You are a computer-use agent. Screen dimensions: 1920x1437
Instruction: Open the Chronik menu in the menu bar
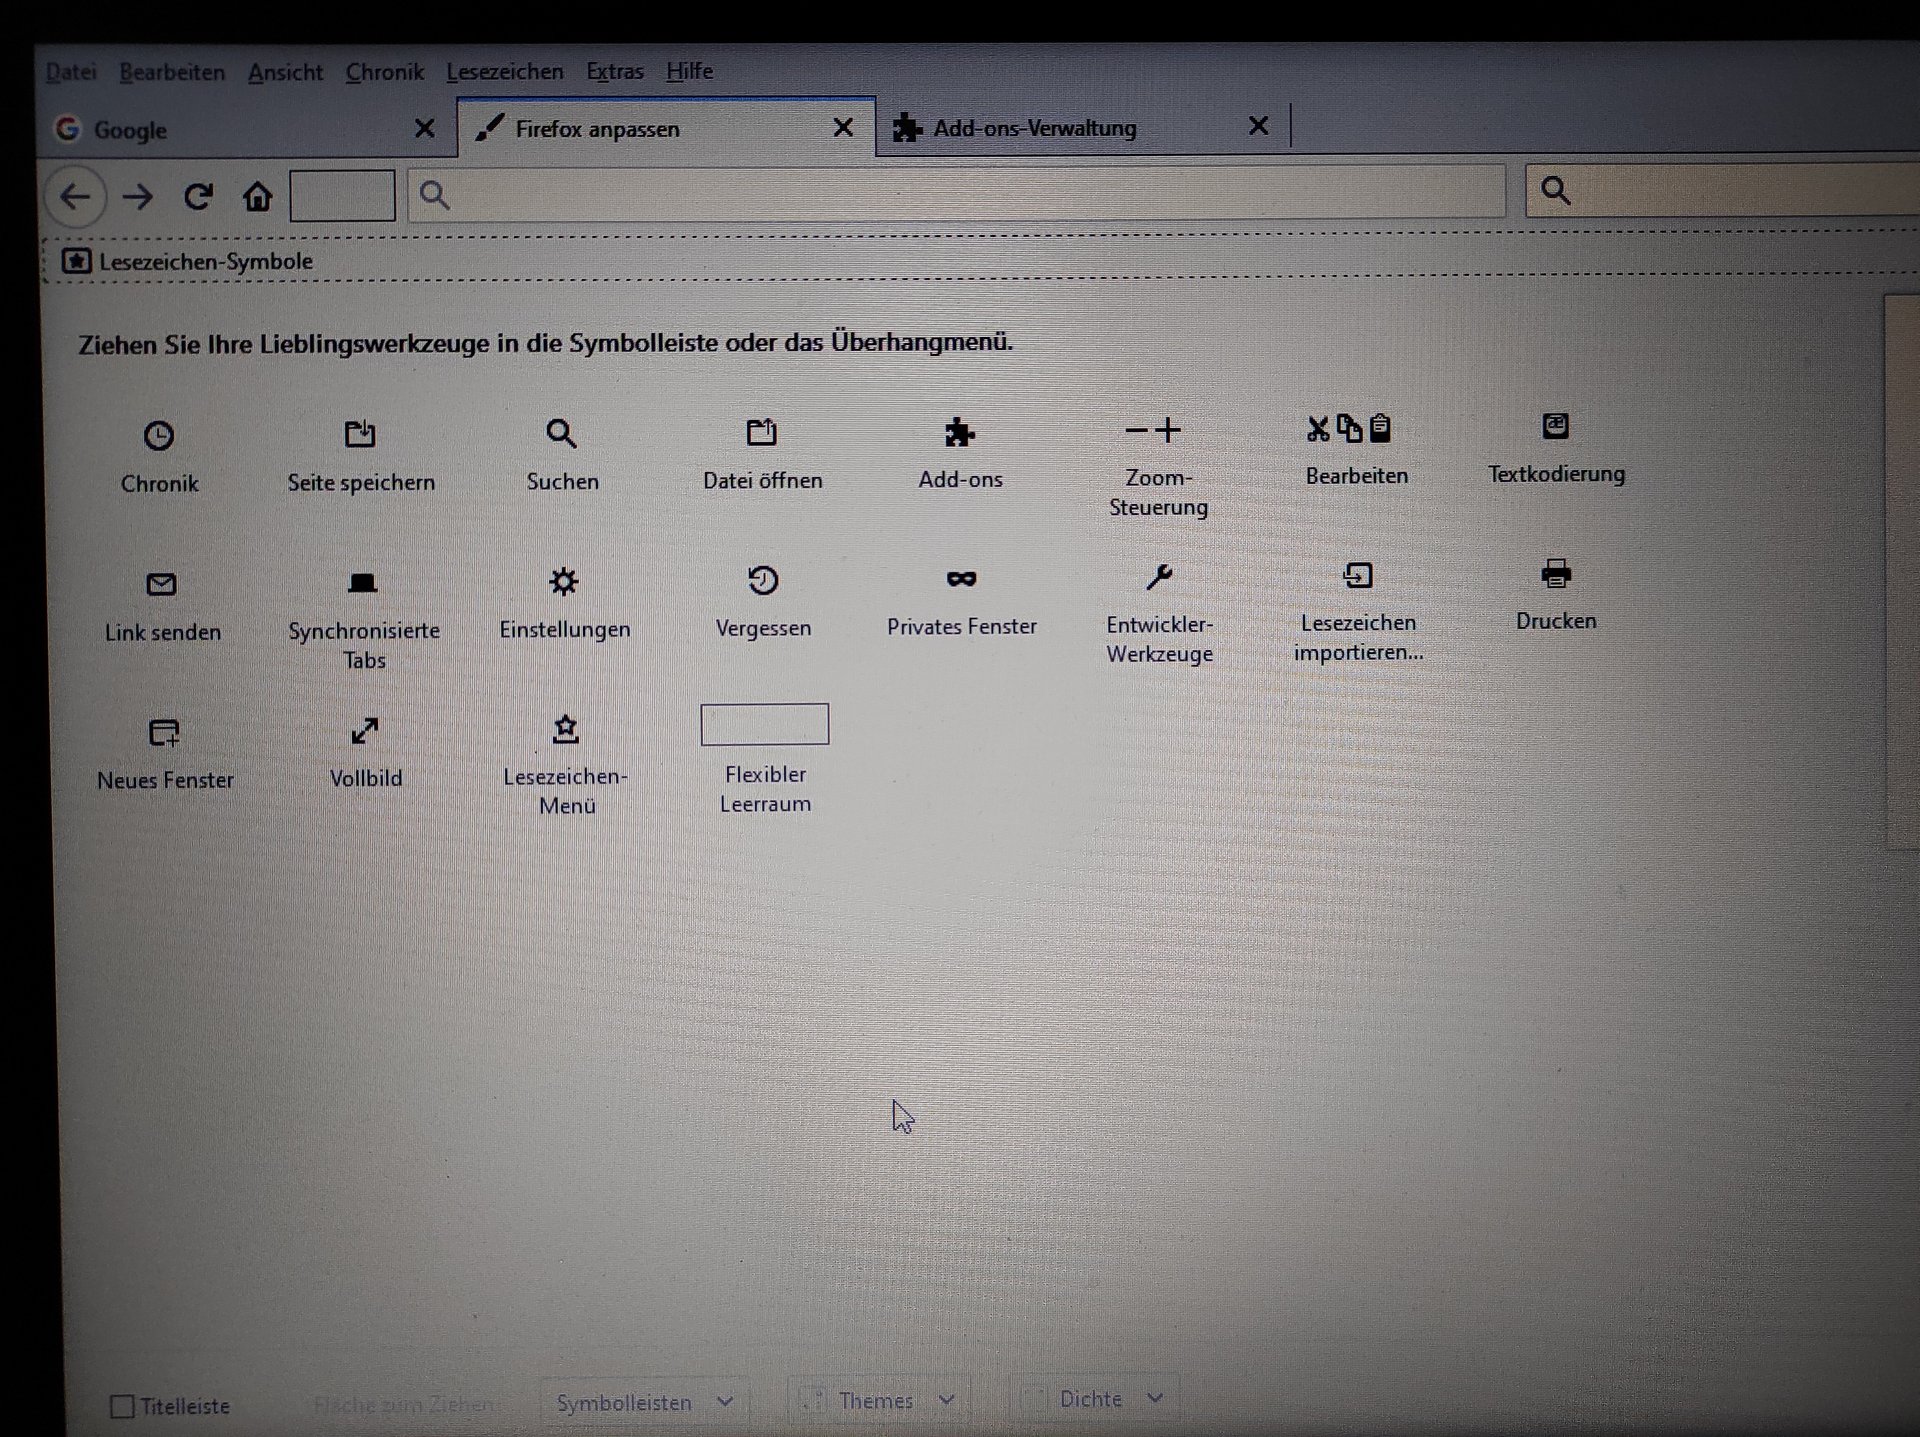tap(385, 72)
